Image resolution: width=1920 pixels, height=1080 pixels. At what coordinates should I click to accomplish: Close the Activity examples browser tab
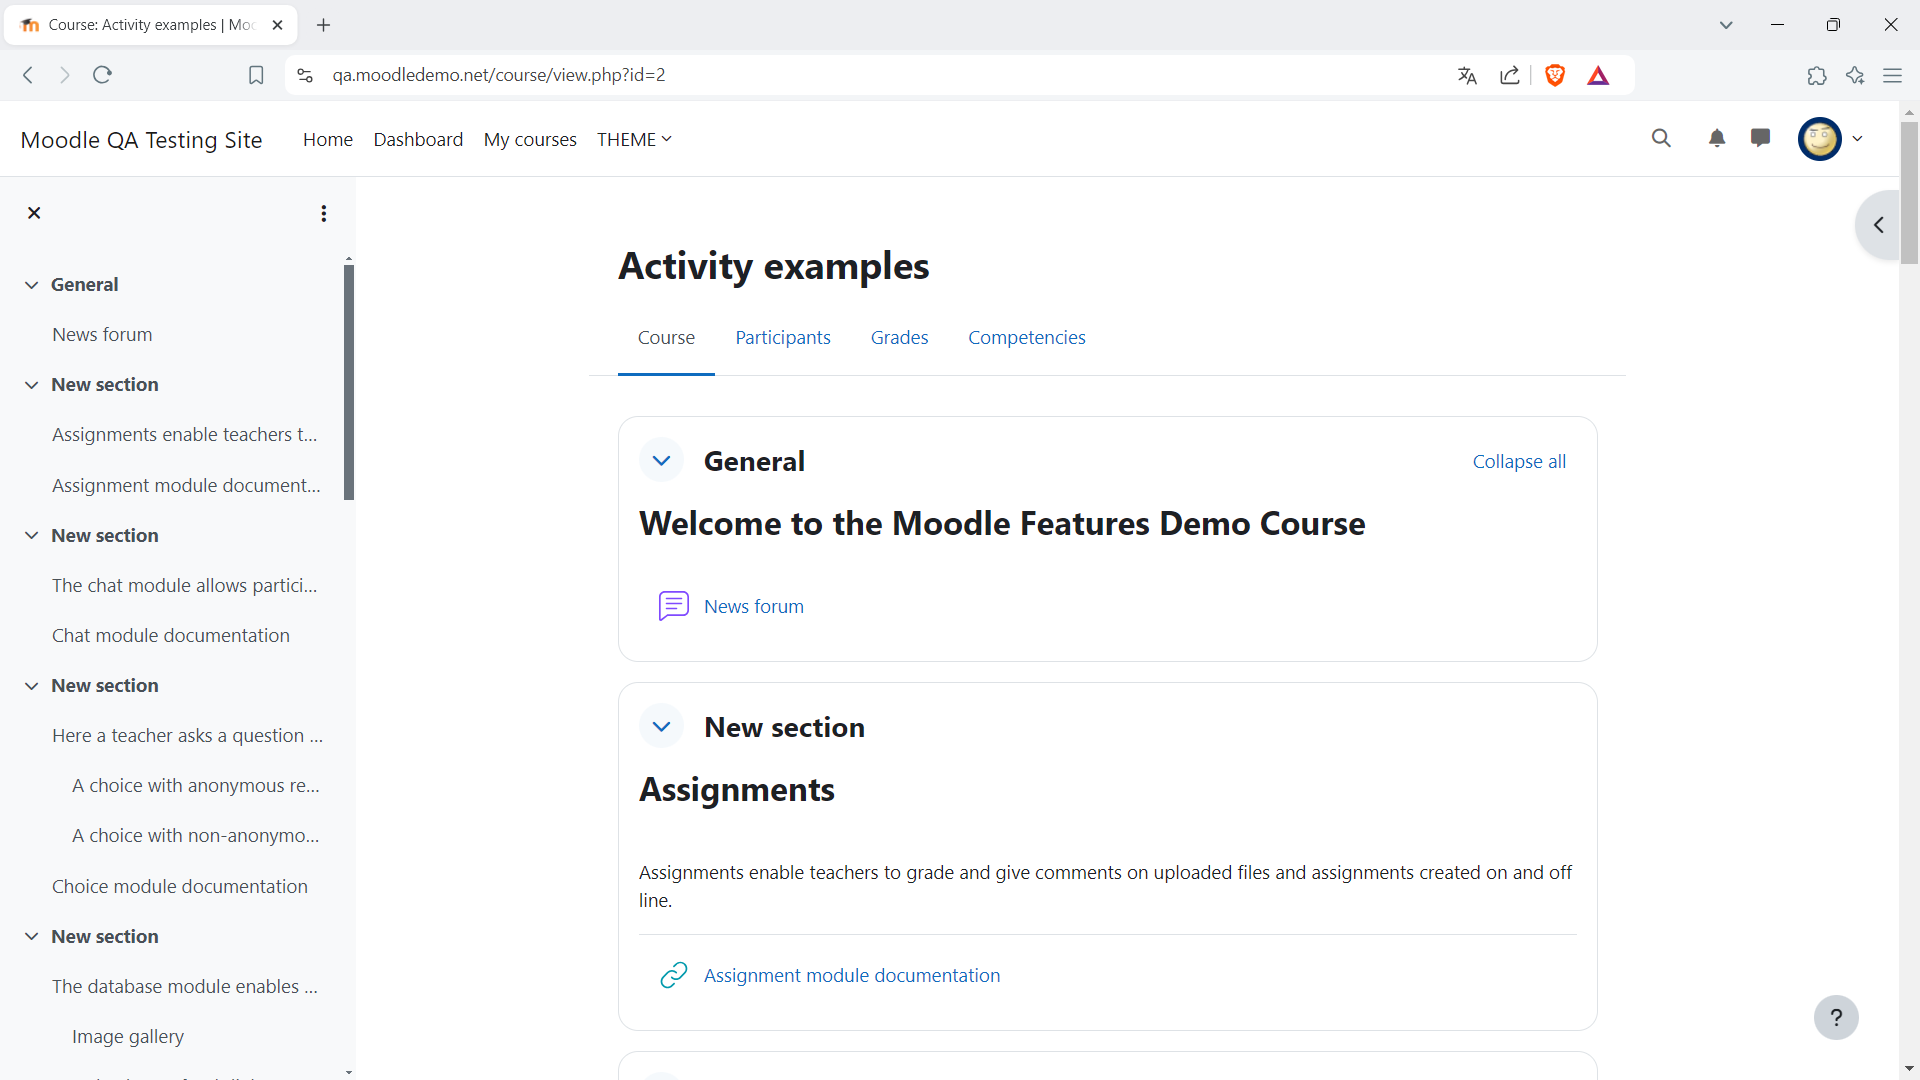point(278,25)
